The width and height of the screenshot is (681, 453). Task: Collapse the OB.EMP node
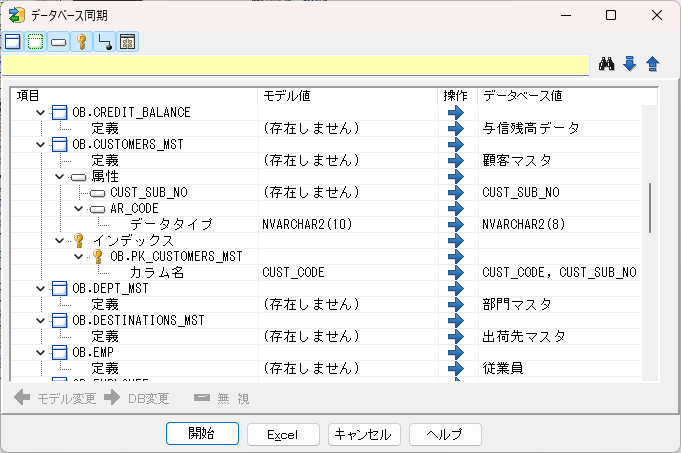click(x=40, y=353)
